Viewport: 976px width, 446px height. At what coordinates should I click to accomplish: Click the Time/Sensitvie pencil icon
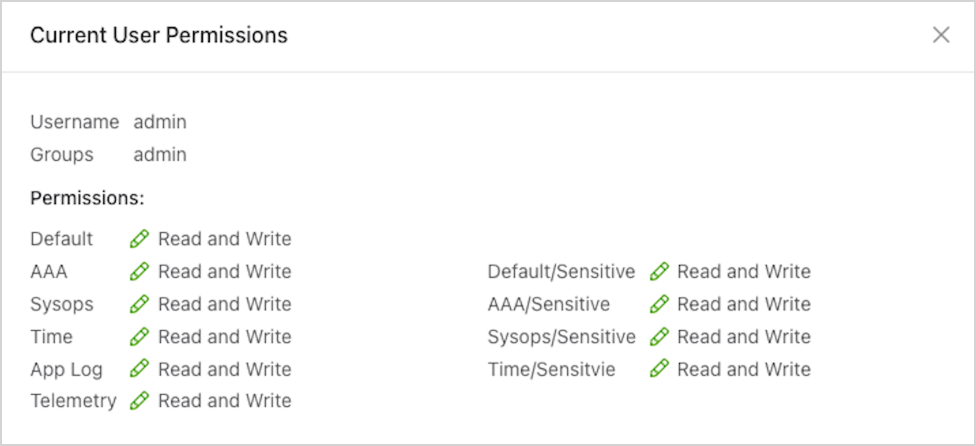pyautogui.click(x=659, y=369)
